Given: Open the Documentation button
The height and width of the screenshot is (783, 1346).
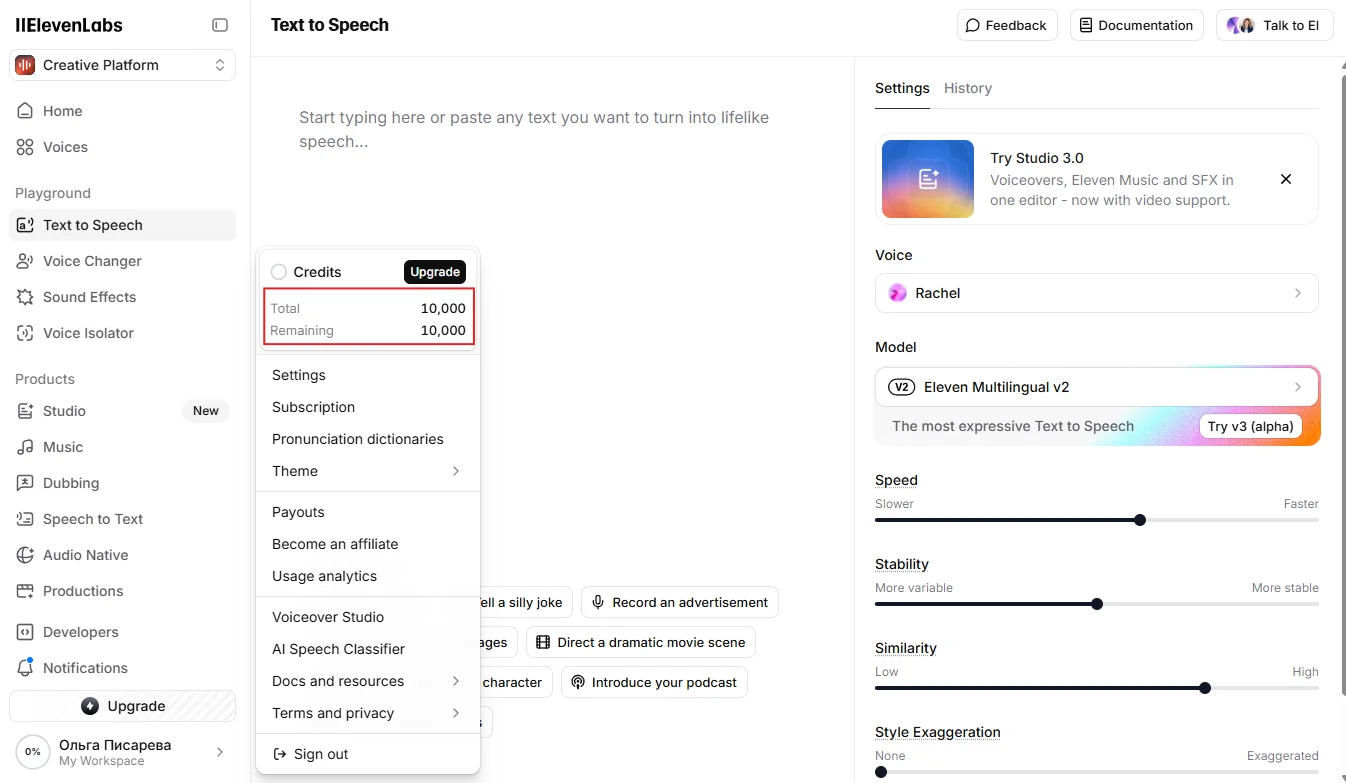Looking at the screenshot, I should point(1137,26).
